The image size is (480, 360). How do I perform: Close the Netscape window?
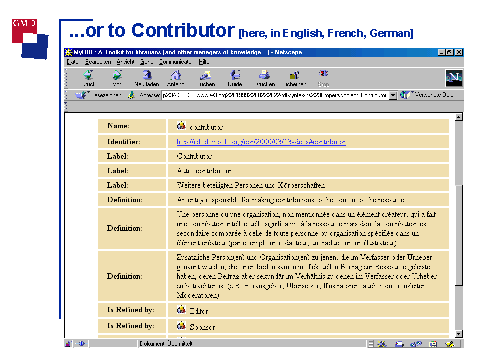459,52
